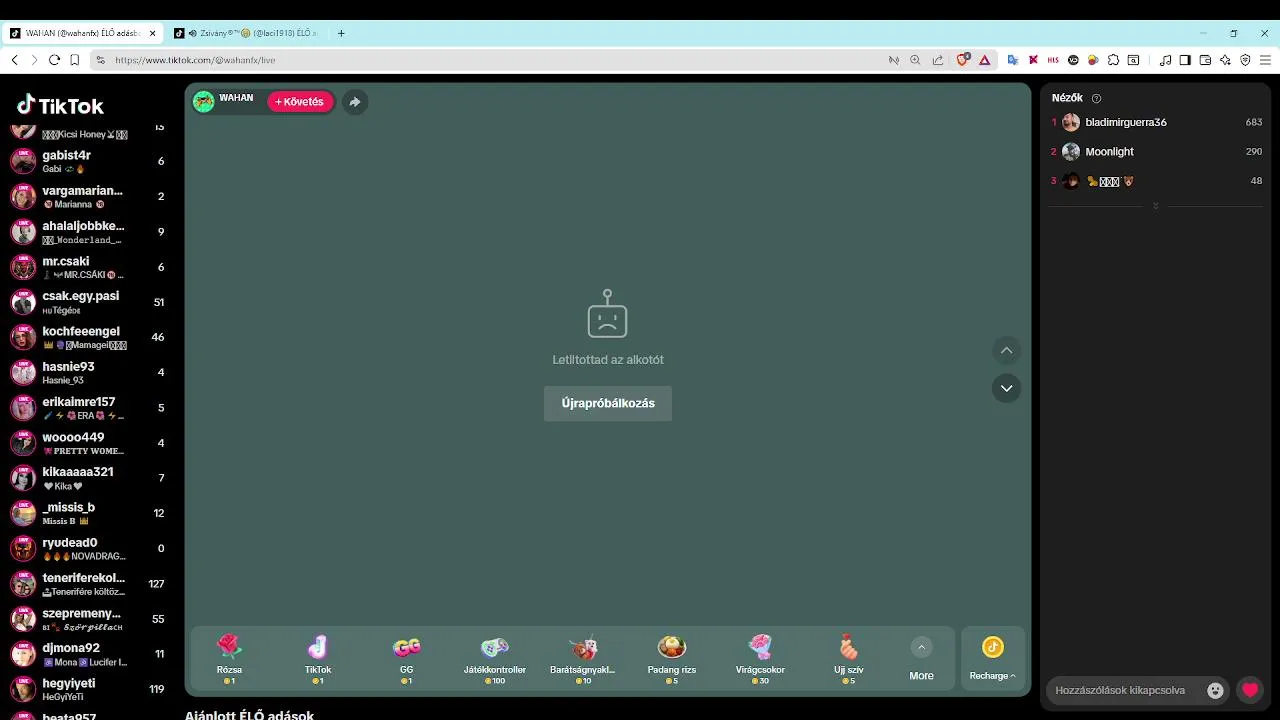This screenshot has height=720, width=1280.
Task: Open csak.egy.pasi live in sidebar
Action: click(x=88, y=302)
